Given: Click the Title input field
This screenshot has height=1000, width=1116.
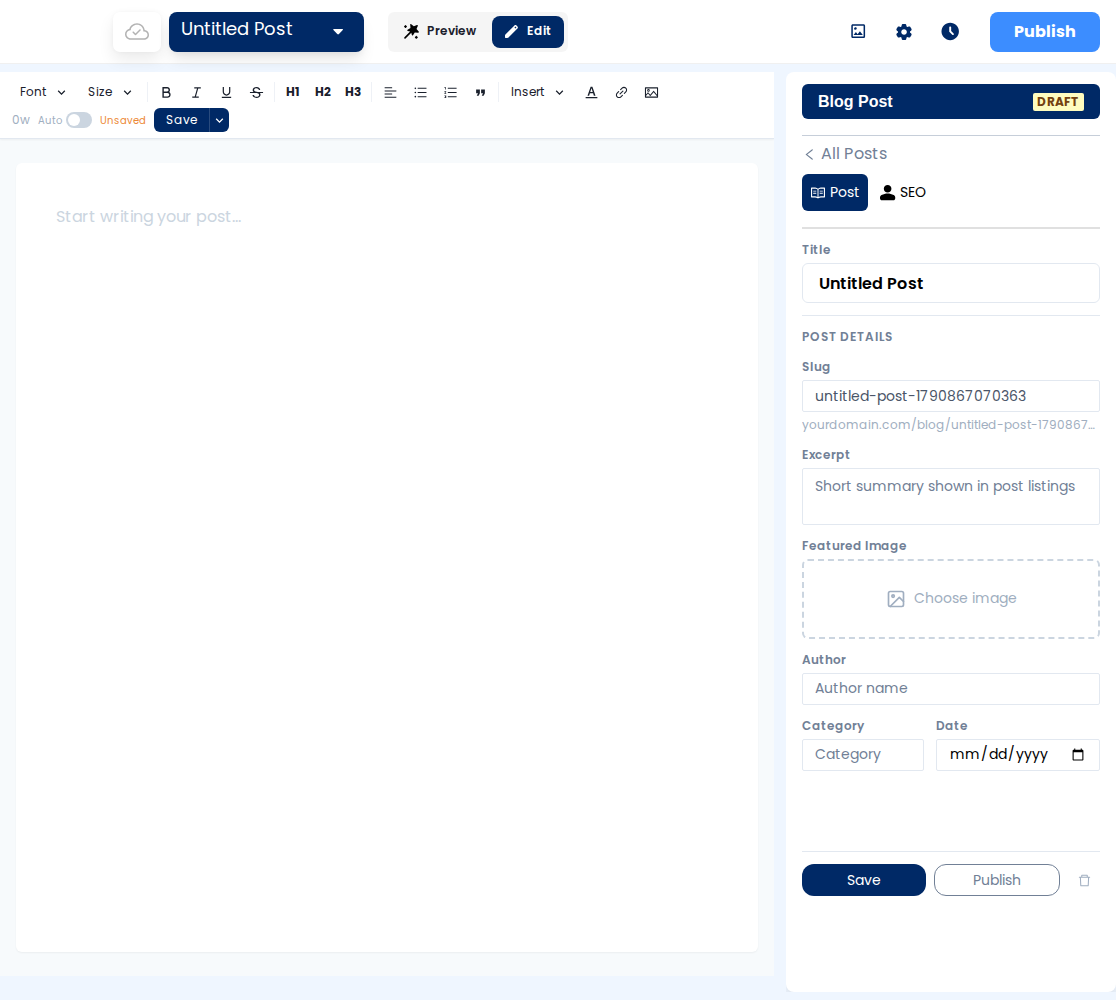Looking at the screenshot, I should [951, 283].
